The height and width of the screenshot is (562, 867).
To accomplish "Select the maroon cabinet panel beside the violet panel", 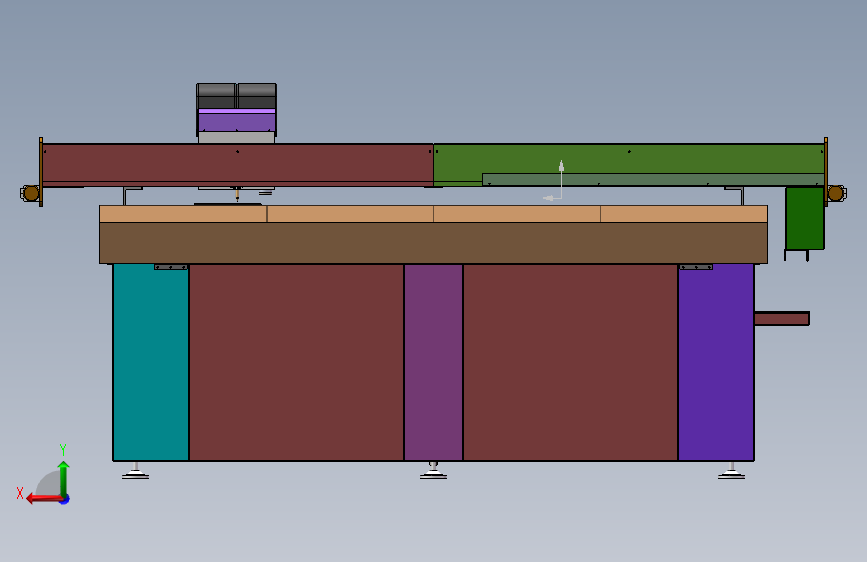I will coord(571,362).
